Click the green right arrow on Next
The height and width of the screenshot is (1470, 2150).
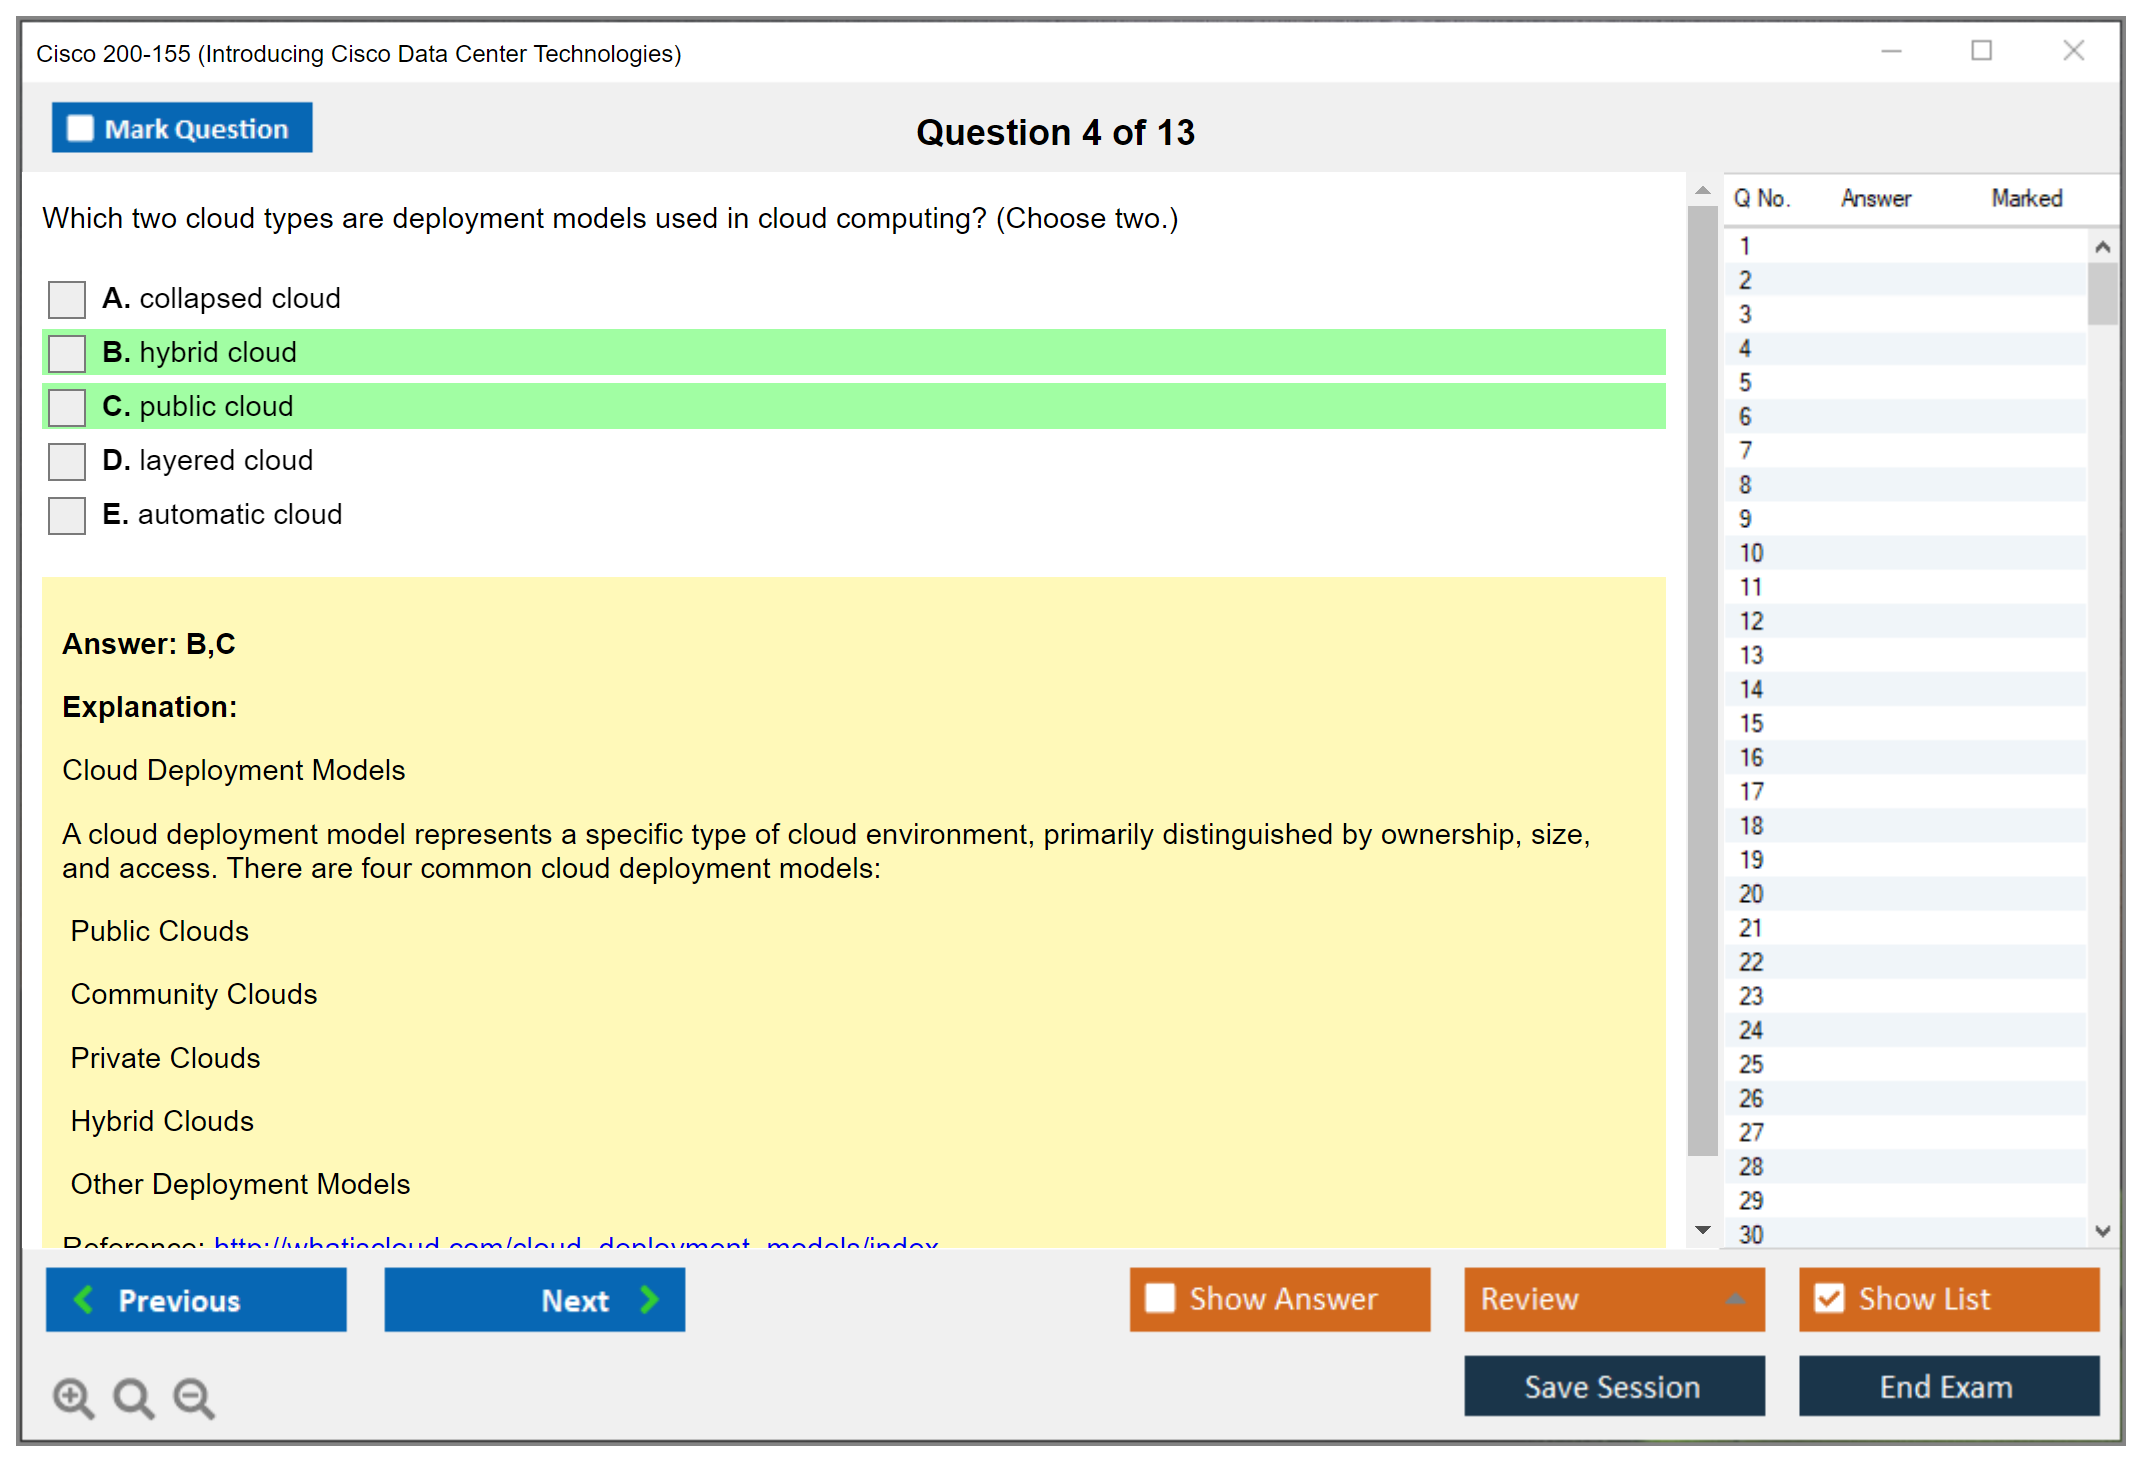pyautogui.click(x=649, y=1299)
